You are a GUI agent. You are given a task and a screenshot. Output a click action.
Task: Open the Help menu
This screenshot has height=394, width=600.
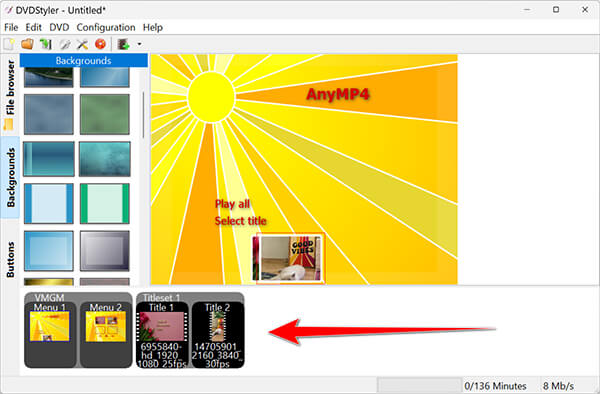coord(153,28)
